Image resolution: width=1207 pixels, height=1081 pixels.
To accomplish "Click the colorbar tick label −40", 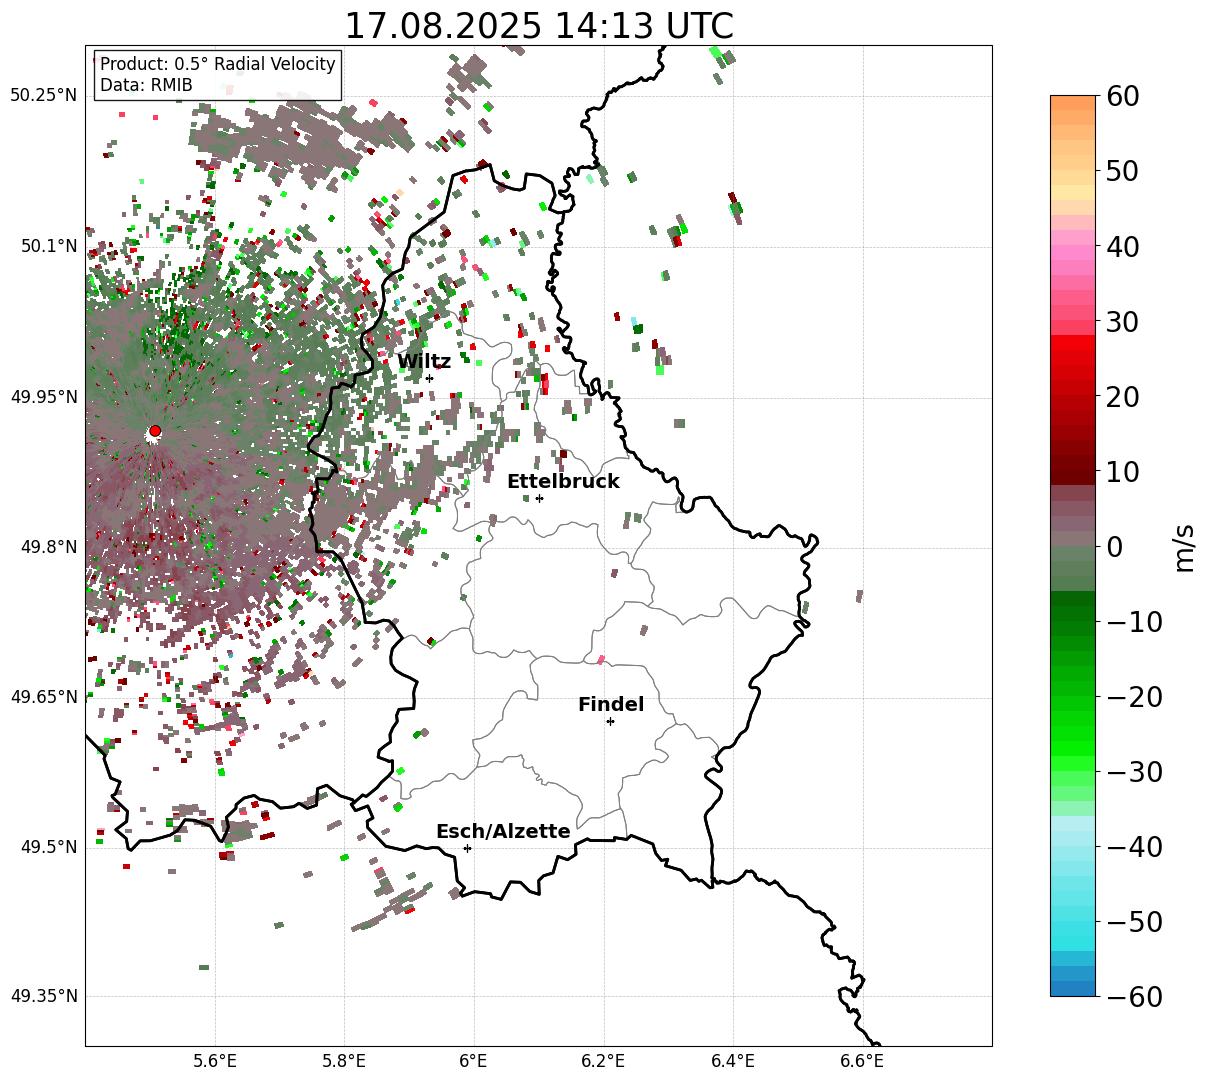I will pyautogui.click(x=1135, y=846).
